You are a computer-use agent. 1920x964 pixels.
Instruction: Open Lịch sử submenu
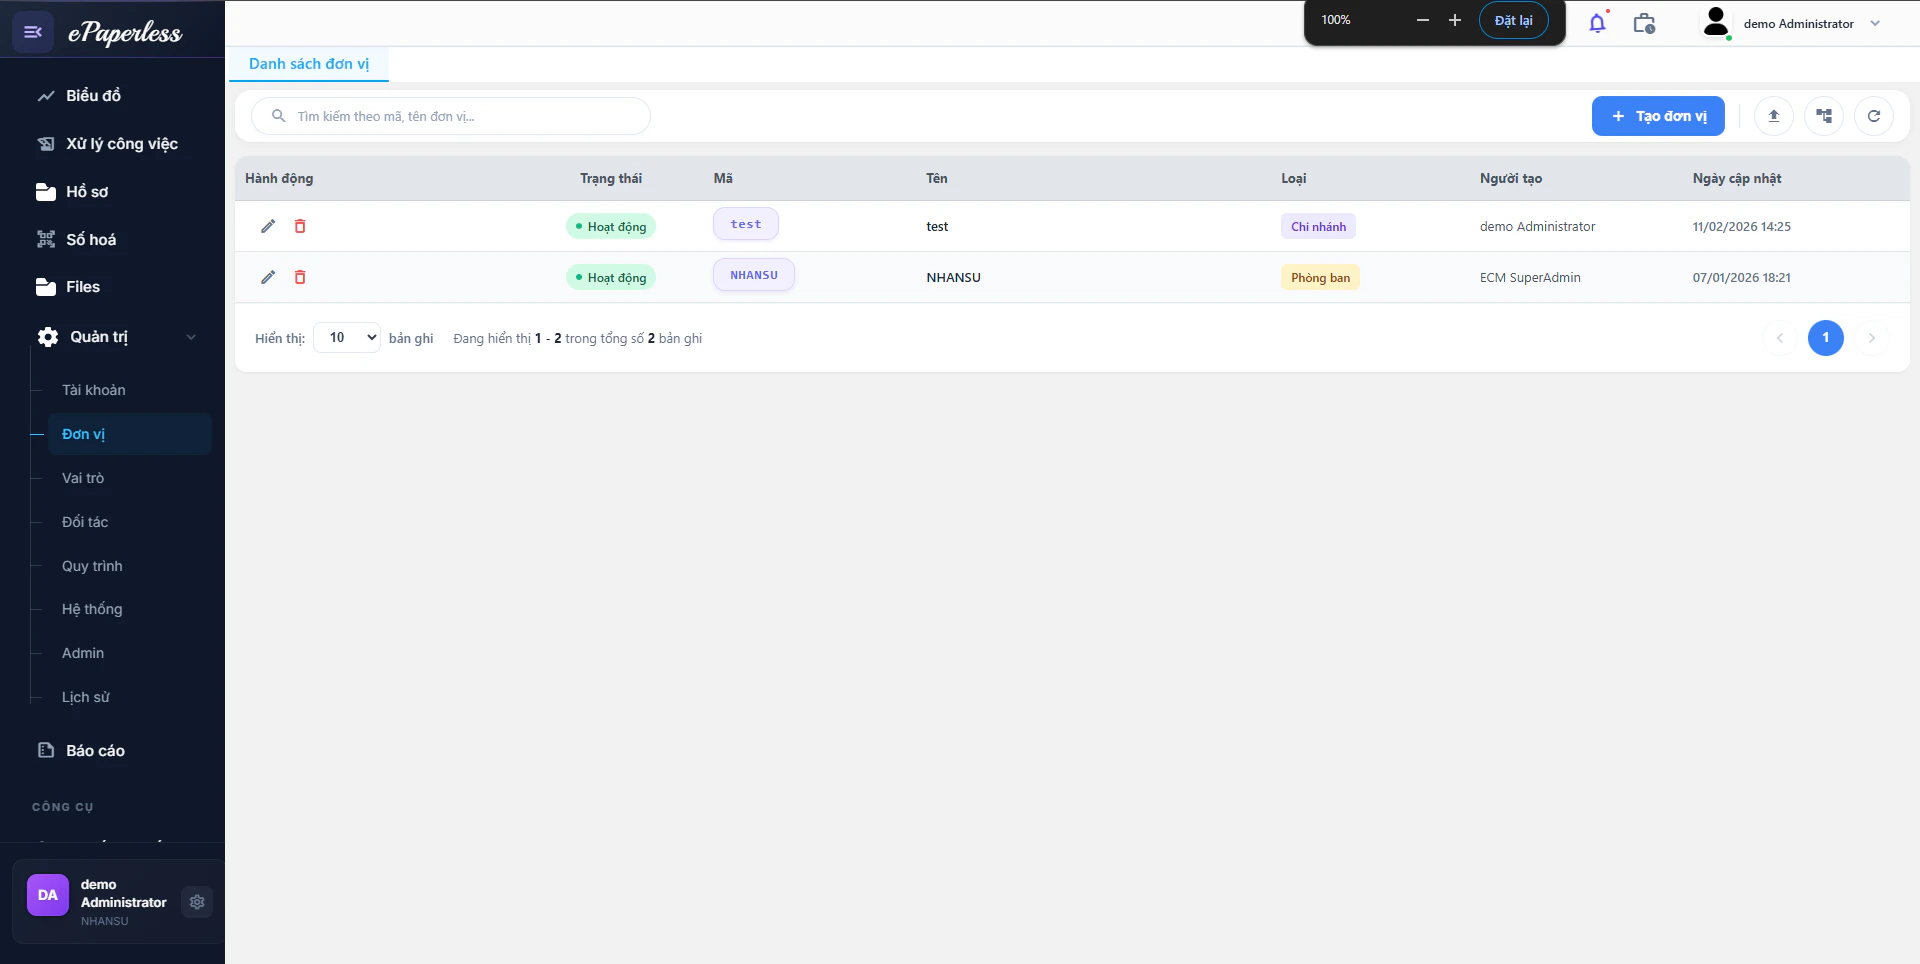tap(86, 697)
